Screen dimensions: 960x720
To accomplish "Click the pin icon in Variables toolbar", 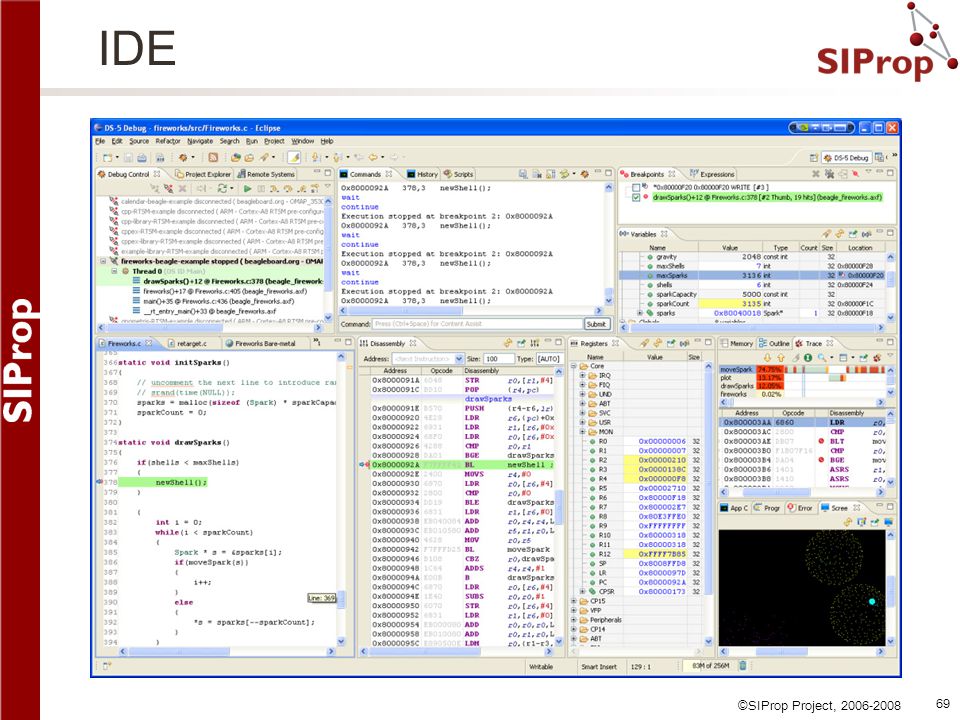I will tap(826, 234).
